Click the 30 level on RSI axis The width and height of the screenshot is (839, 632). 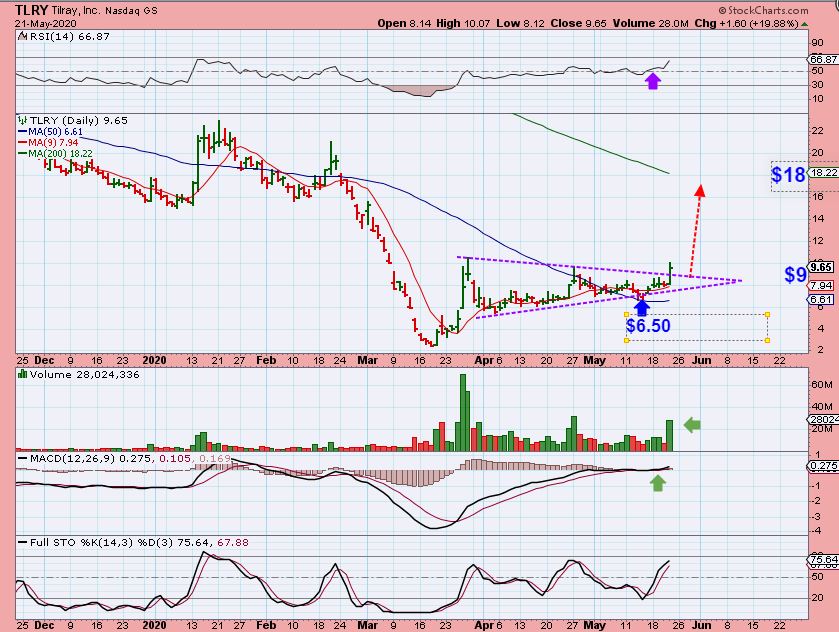click(x=817, y=85)
